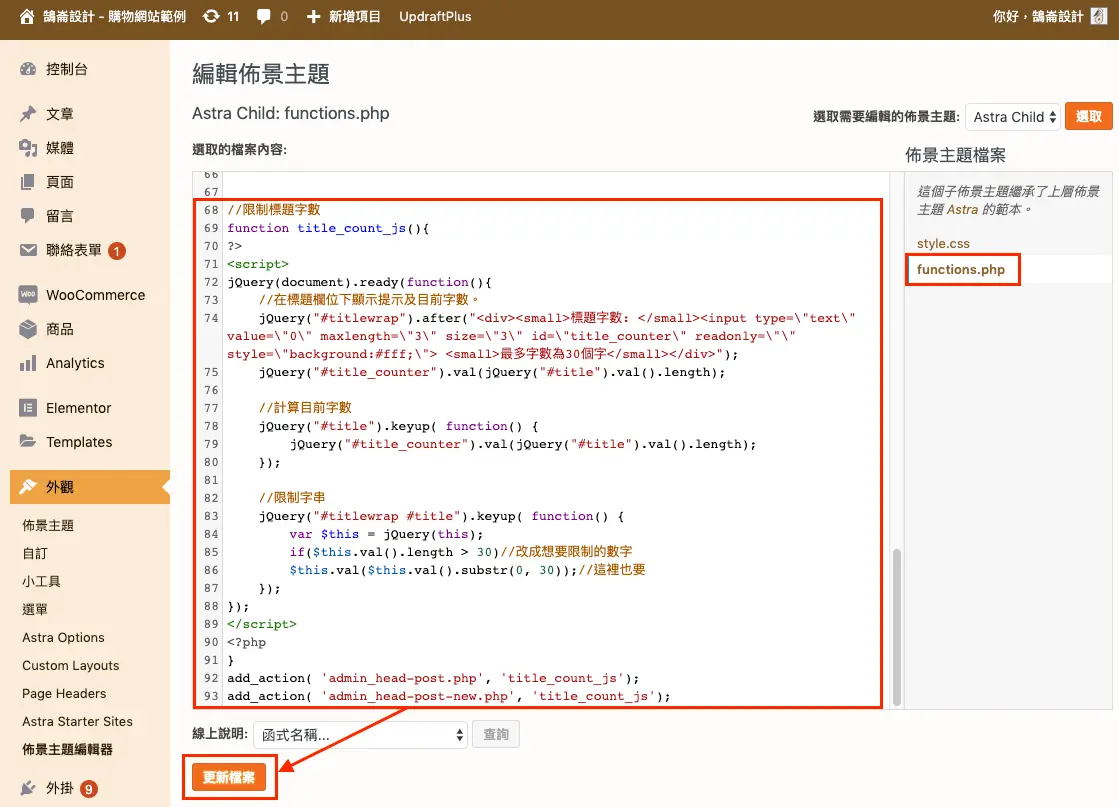Click line number 84 in the editor gutter
The image size is (1119, 807).
[211, 534]
